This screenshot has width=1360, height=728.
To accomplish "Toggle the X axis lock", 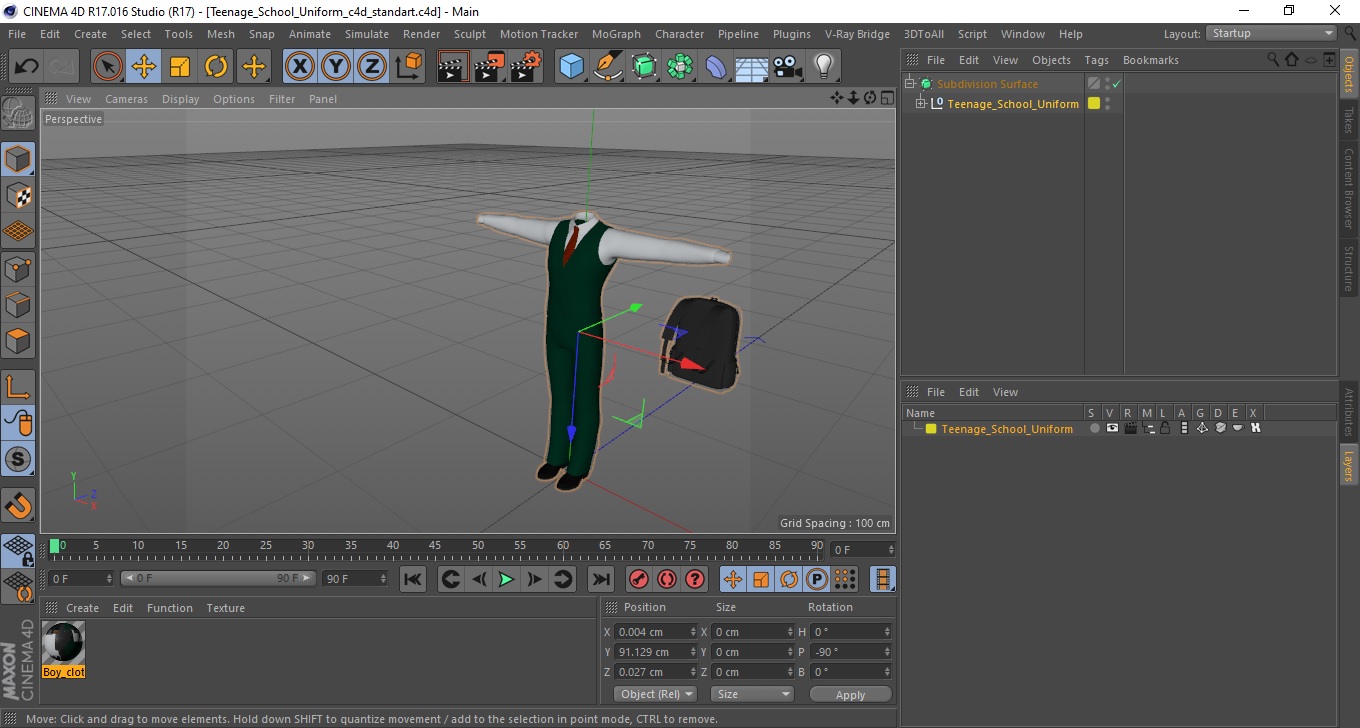I will click(300, 67).
